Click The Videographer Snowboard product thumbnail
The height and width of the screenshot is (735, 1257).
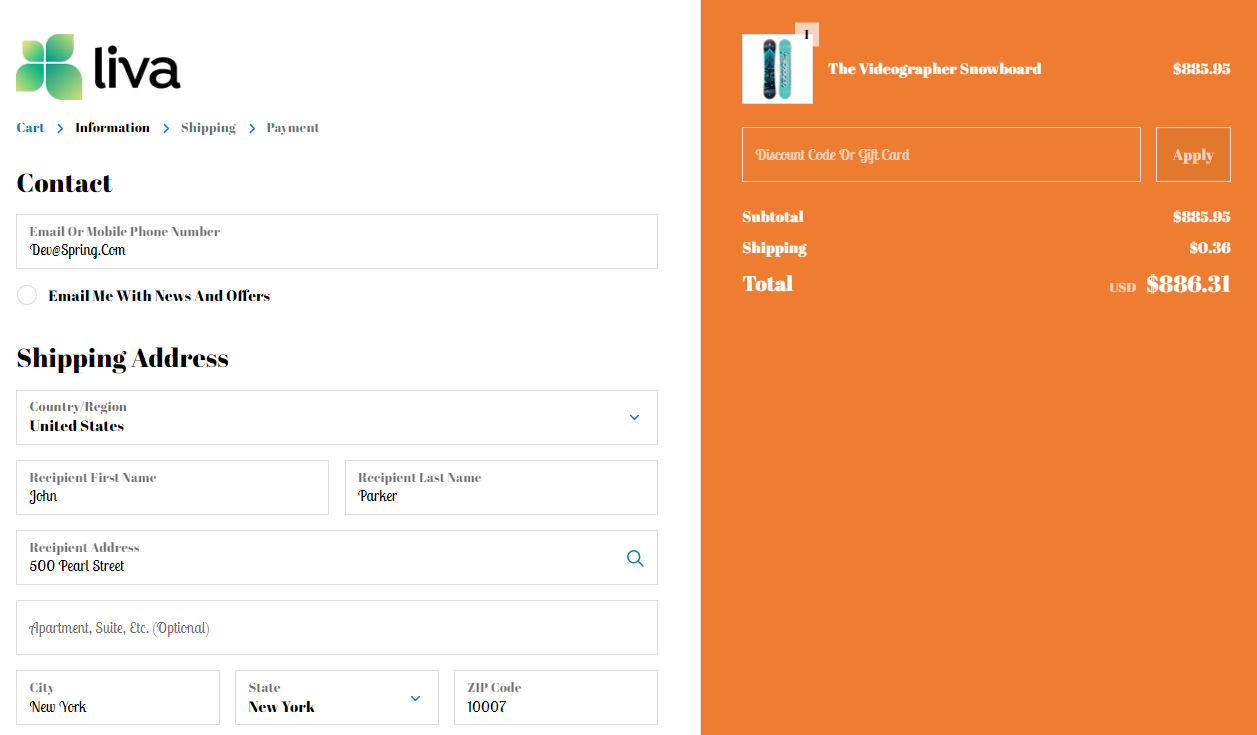pyautogui.click(x=777, y=69)
